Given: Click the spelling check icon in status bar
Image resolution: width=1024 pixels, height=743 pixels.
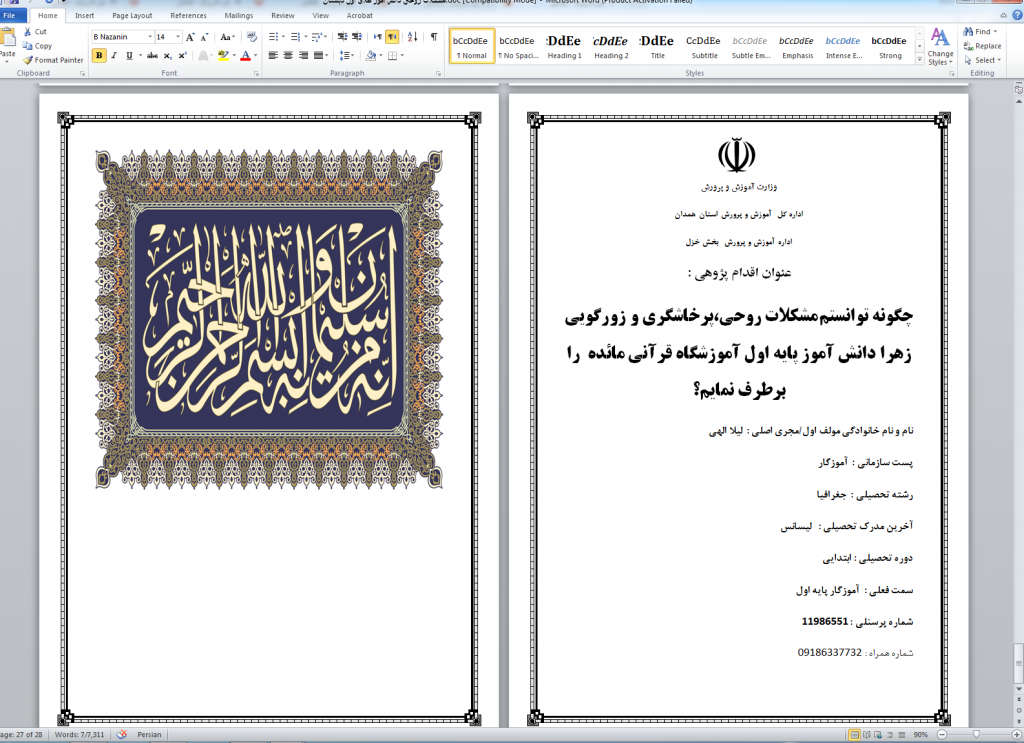Looking at the screenshot, I should pos(121,735).
